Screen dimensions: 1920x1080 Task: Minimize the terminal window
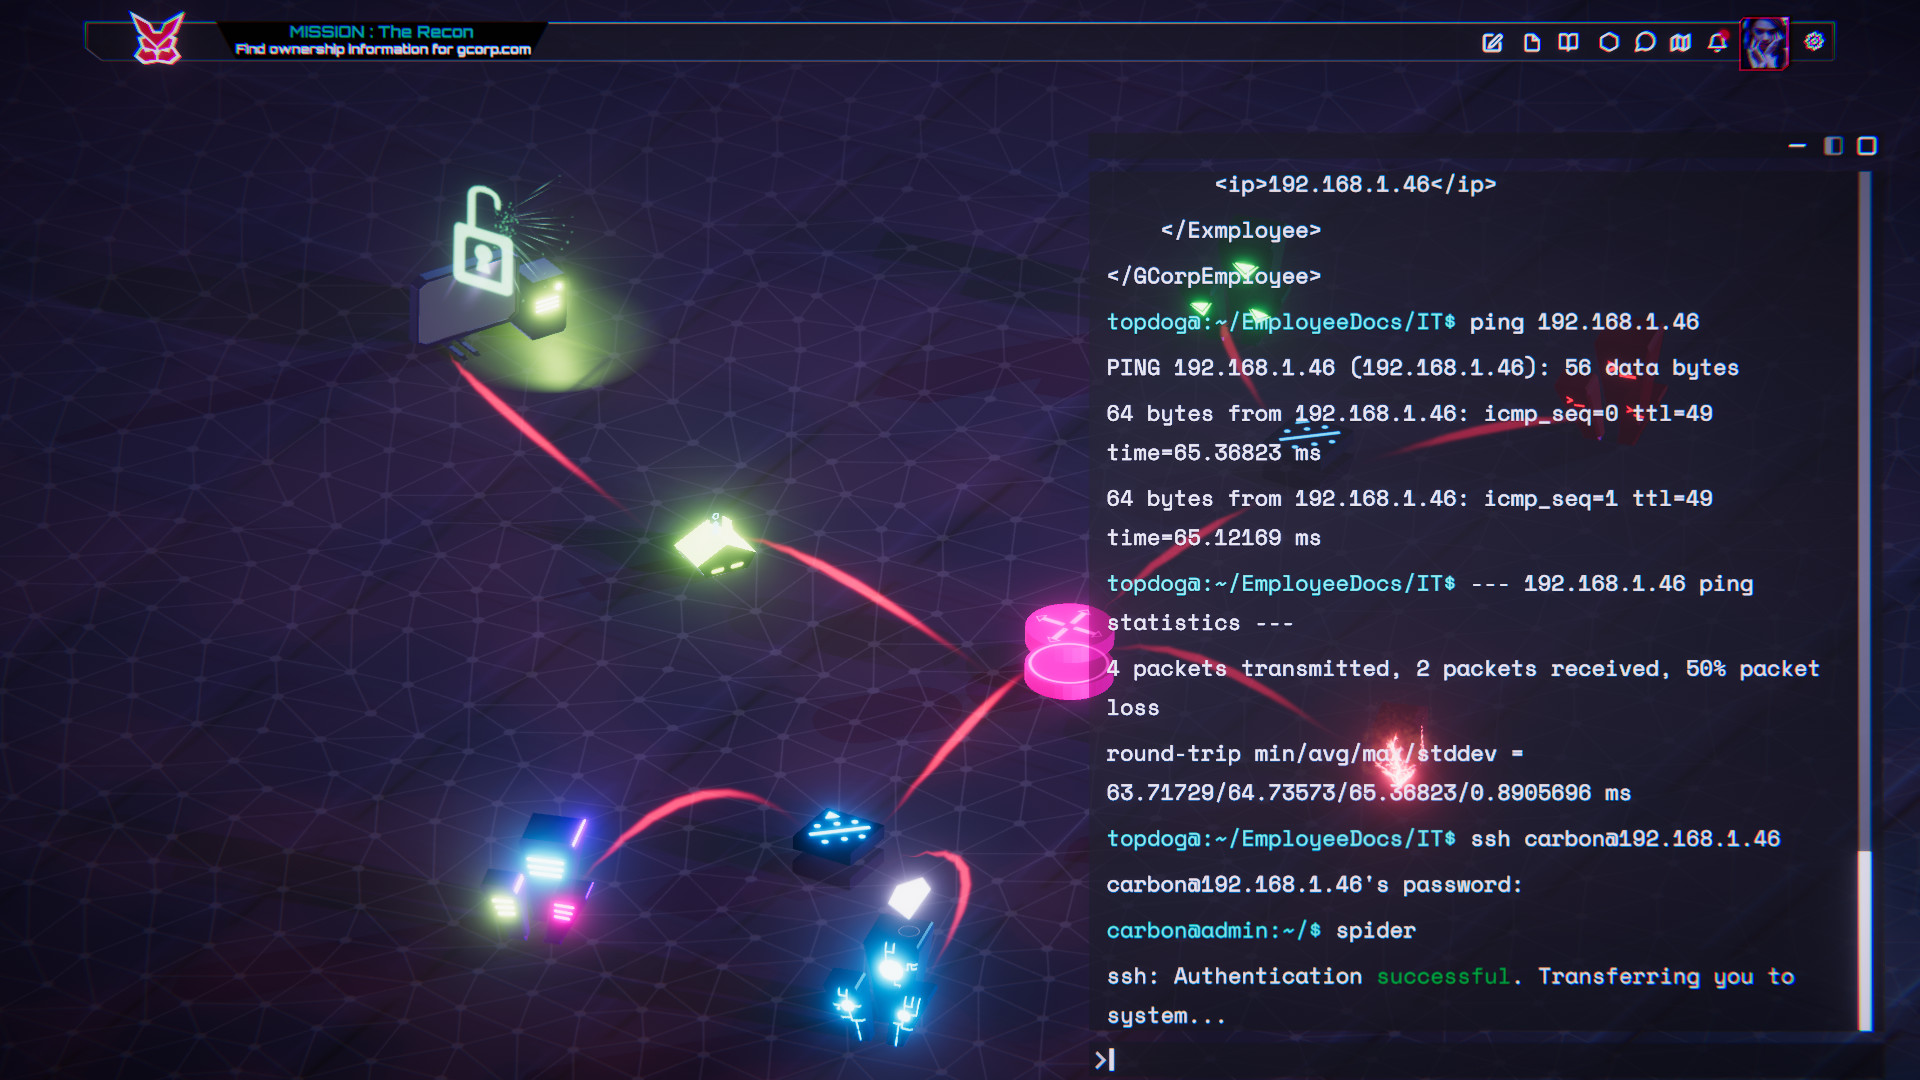tap(1797, 146)
